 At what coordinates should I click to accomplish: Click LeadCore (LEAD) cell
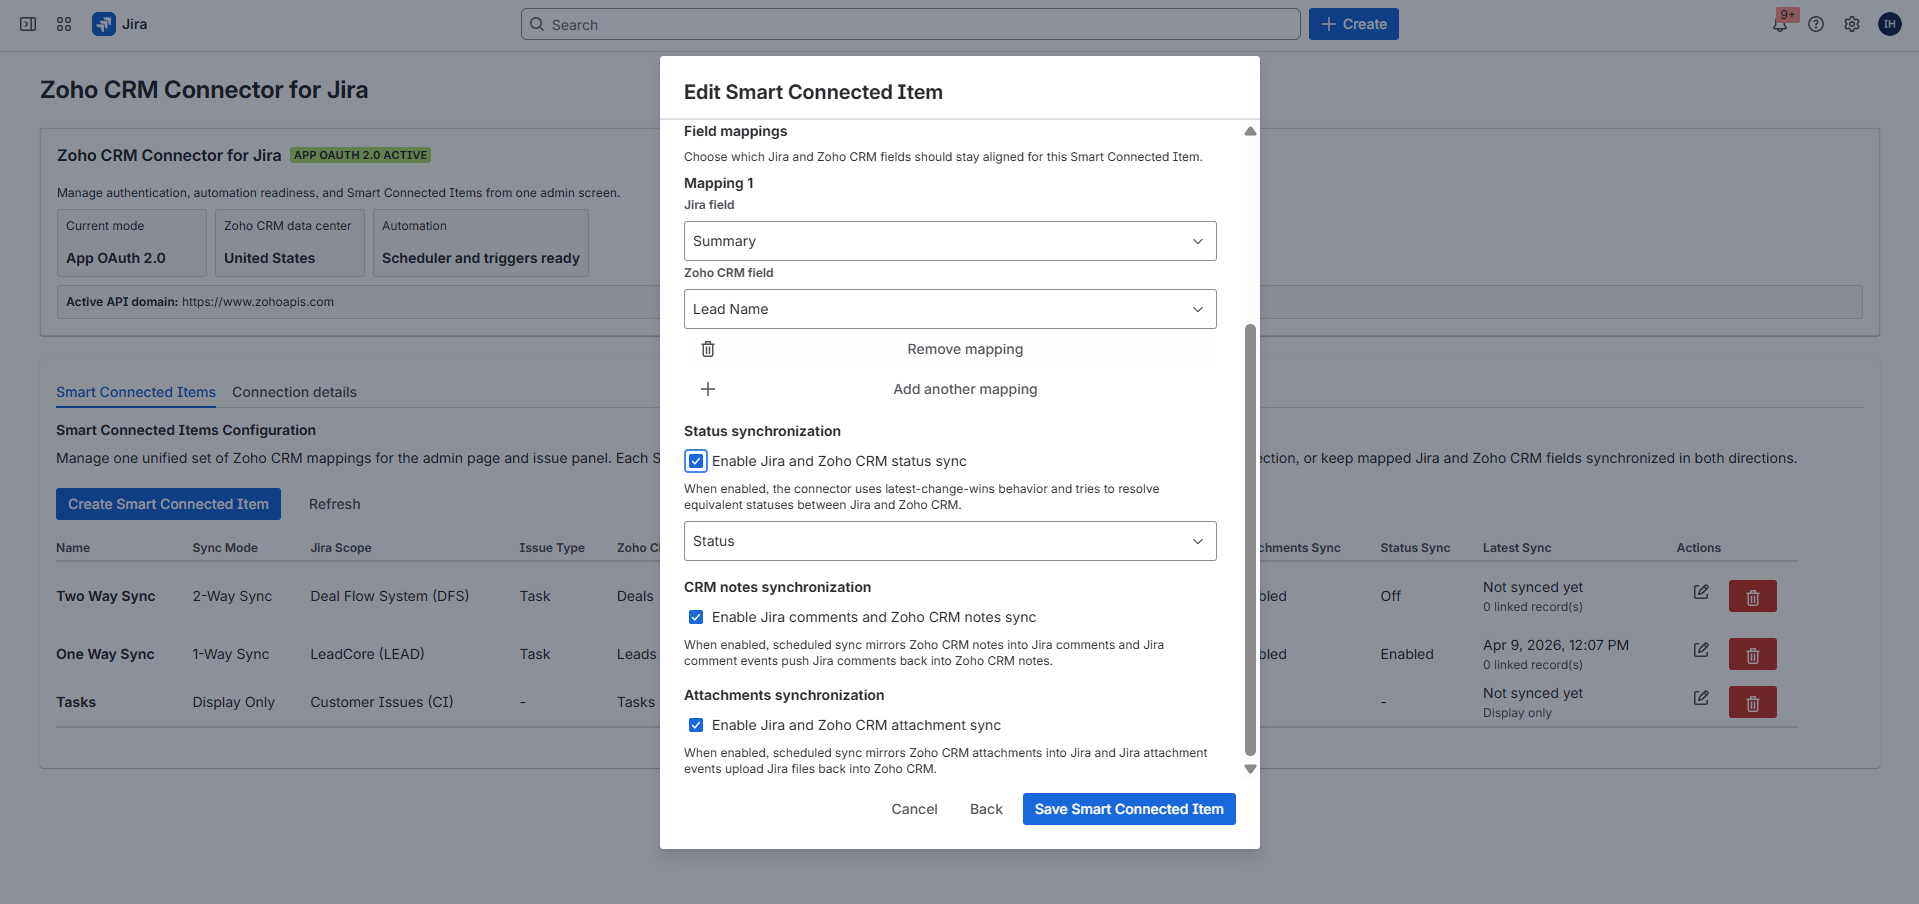(x=367, y=654)
